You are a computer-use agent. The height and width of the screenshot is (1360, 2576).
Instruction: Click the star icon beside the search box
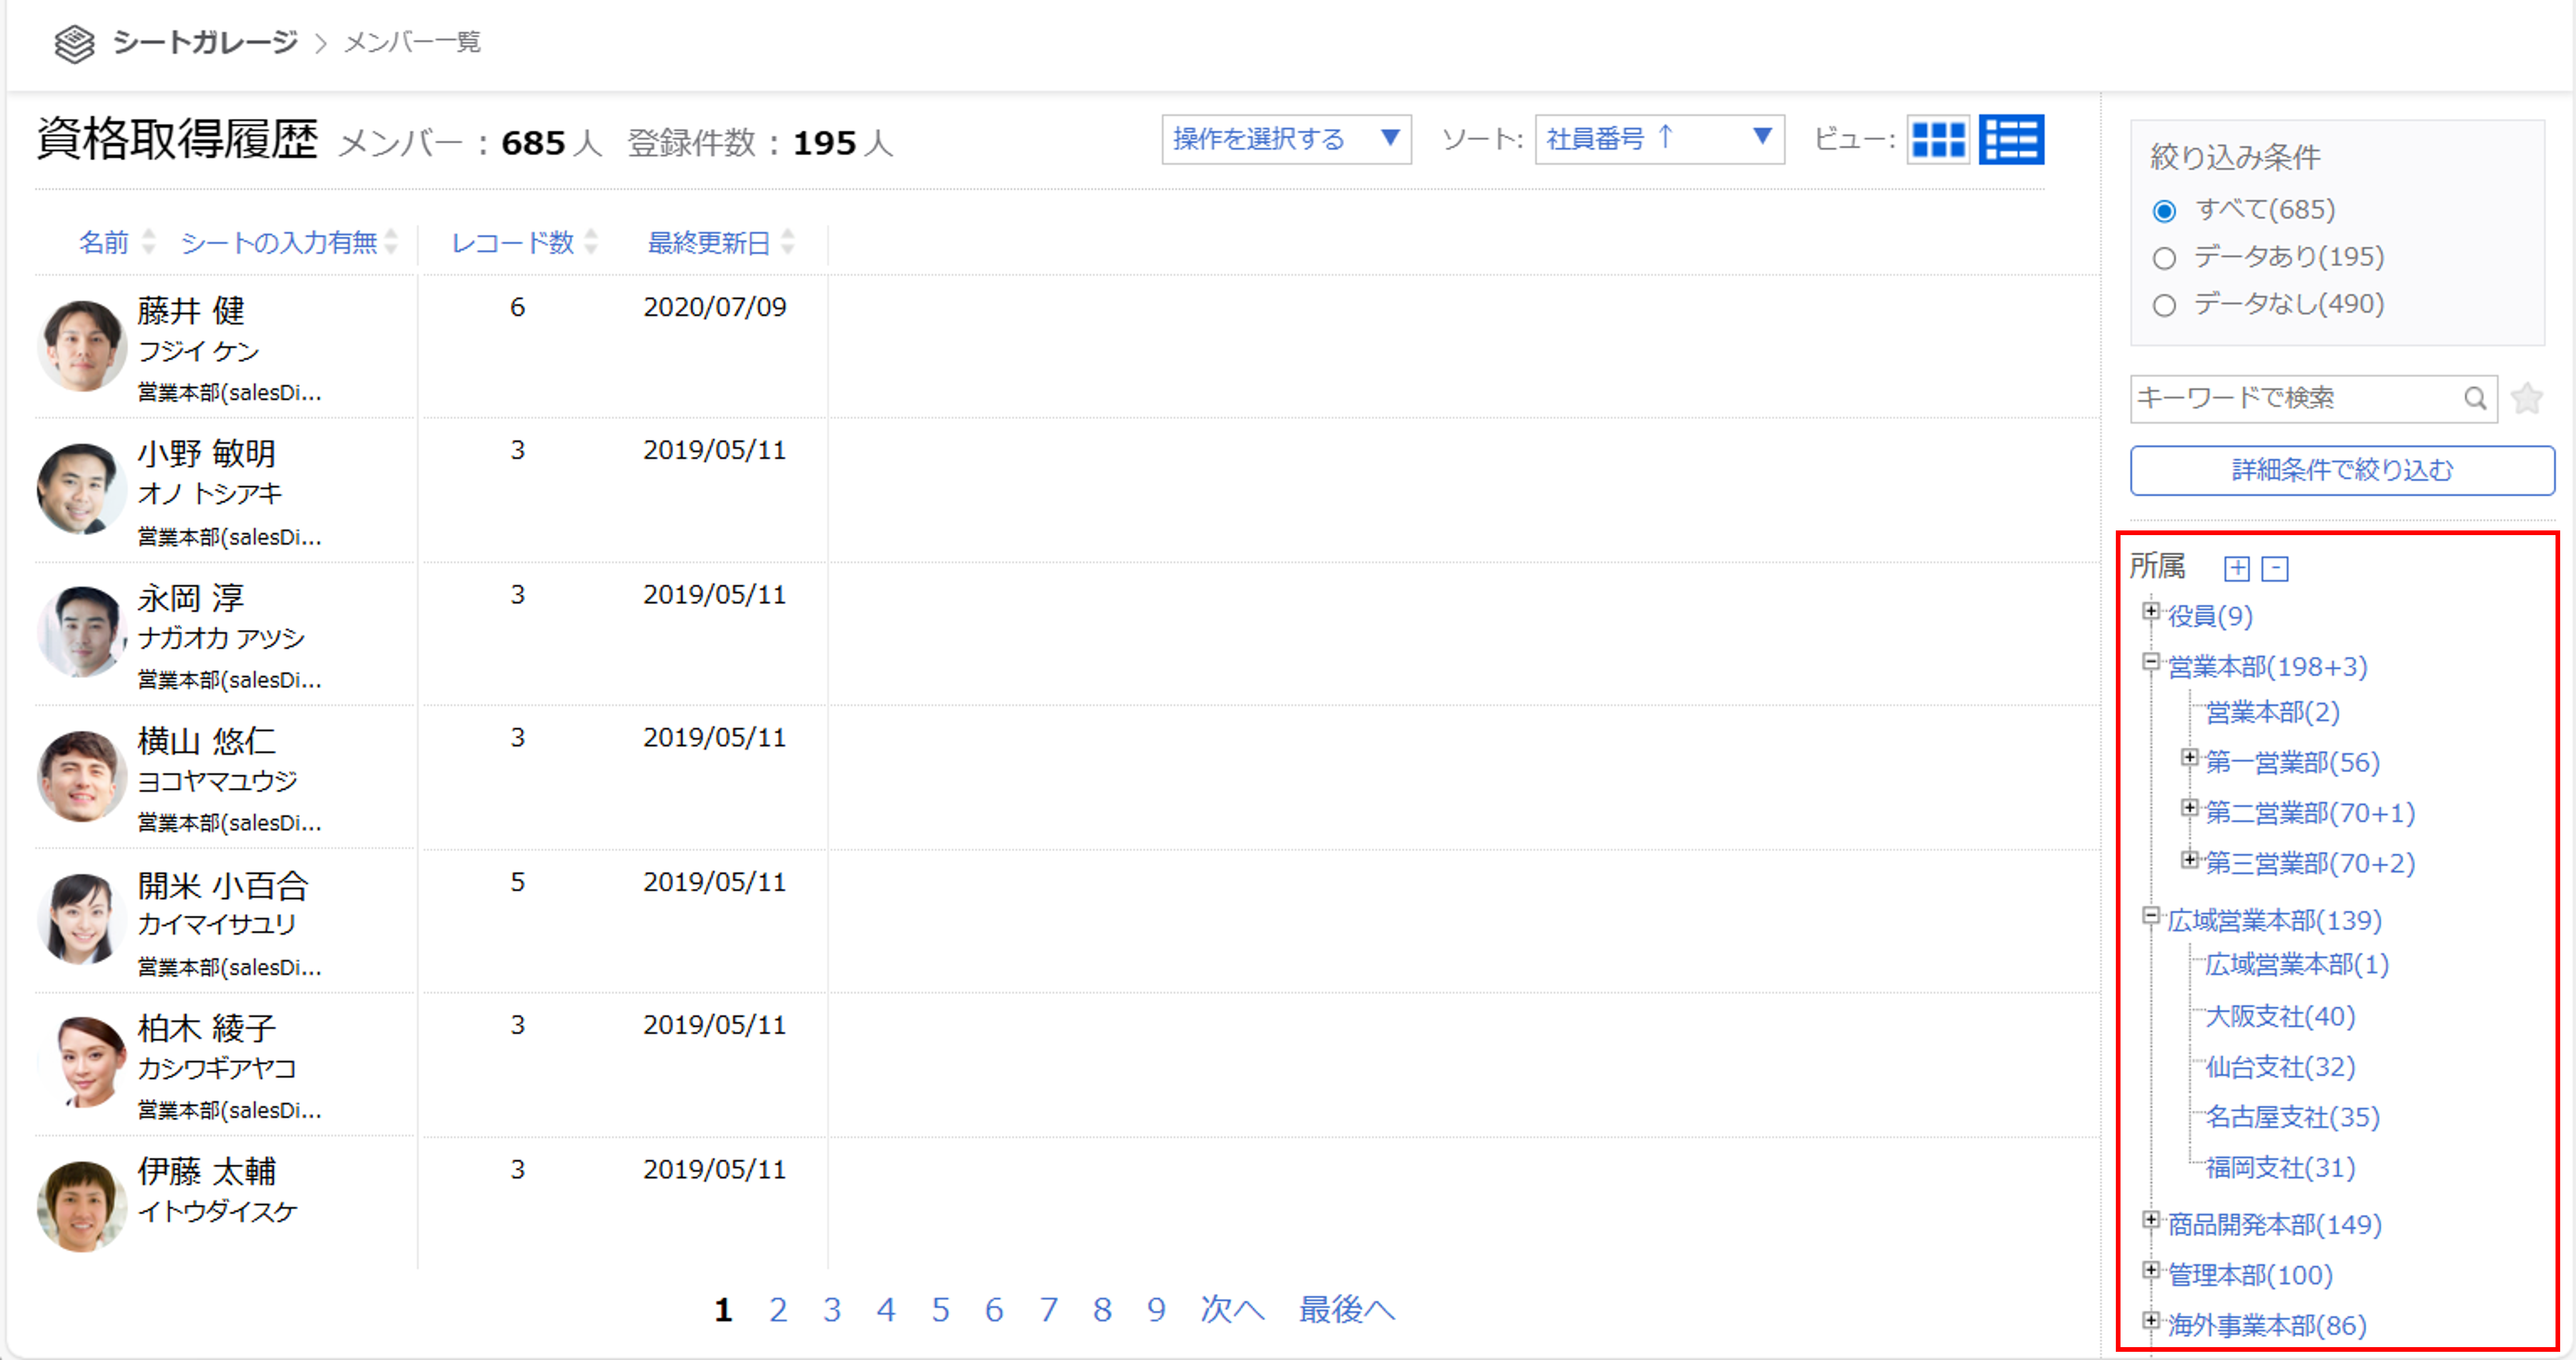(2527, 398)
